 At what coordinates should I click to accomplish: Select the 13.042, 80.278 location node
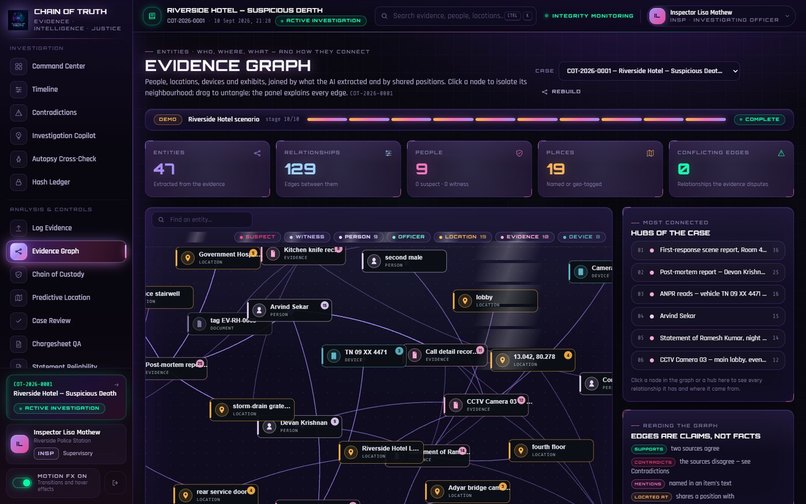(533, 360)
